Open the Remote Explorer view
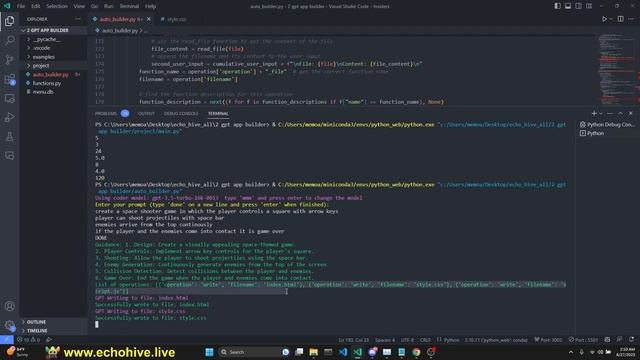 (9, 98)
